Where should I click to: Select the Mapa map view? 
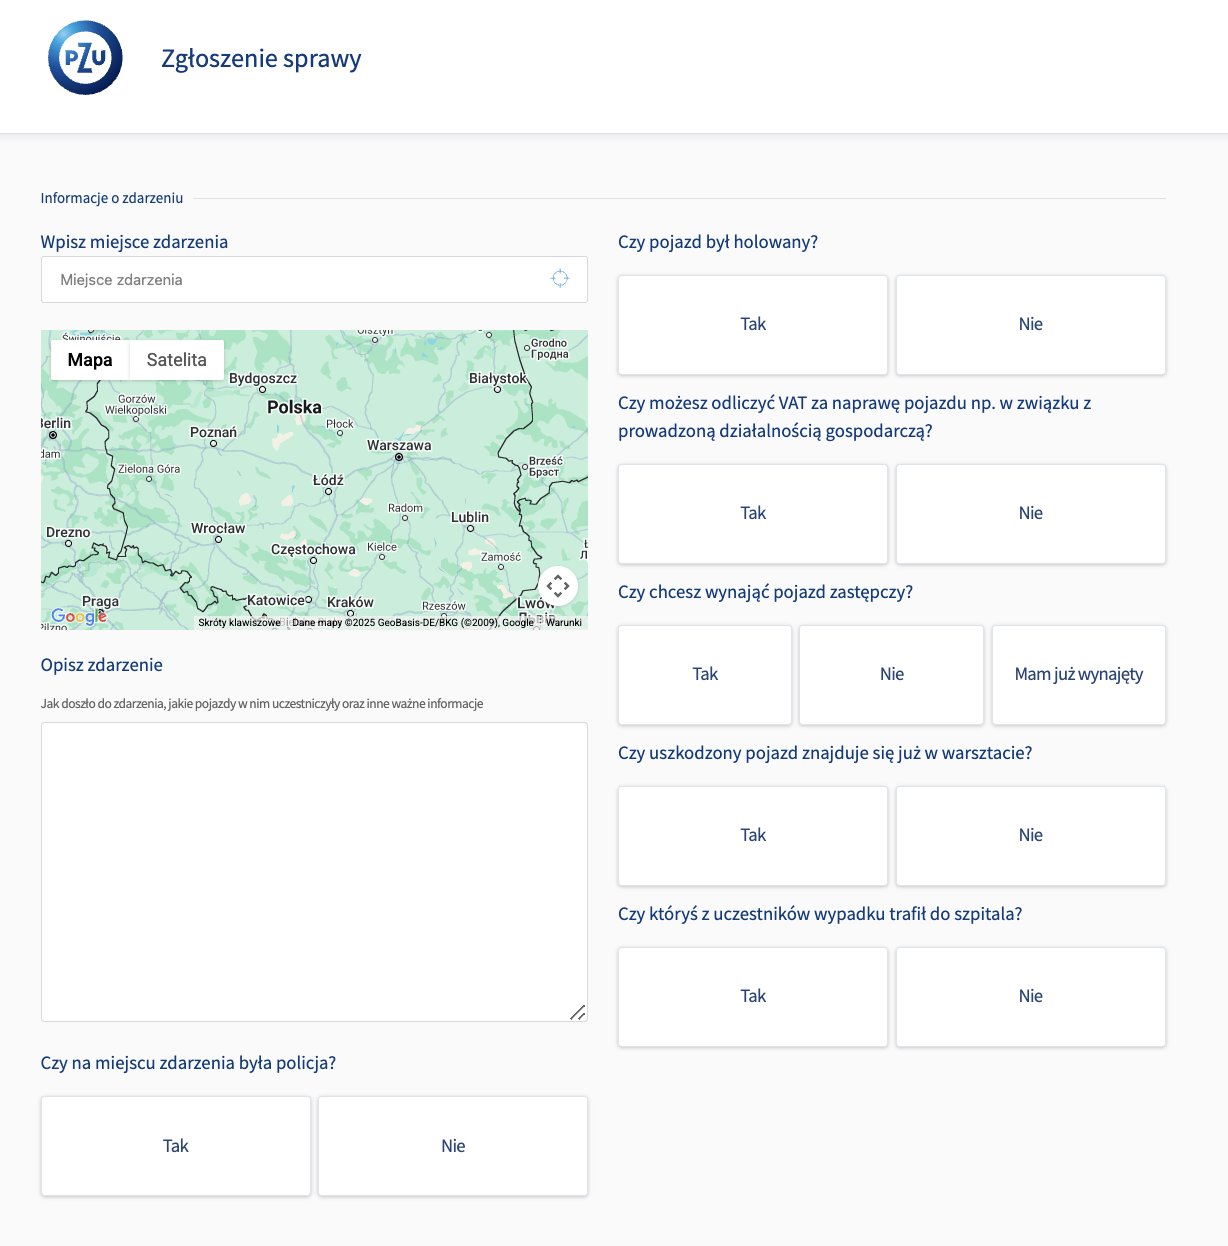point(90,360)
